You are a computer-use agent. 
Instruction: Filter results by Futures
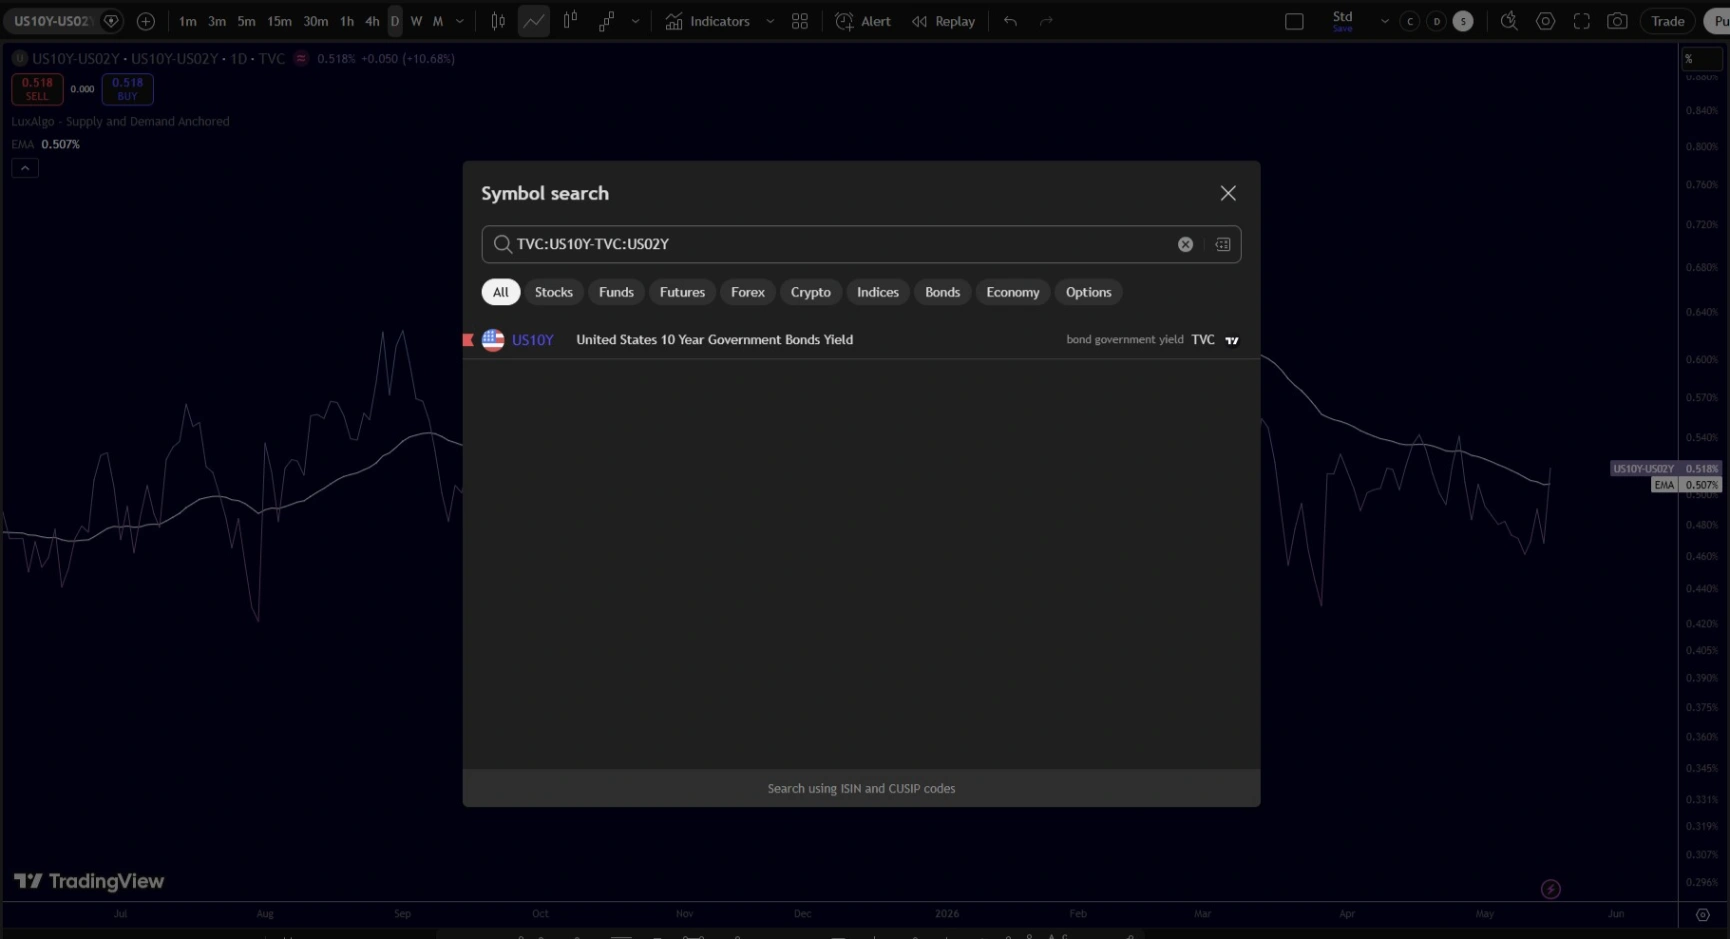(682, 292)
